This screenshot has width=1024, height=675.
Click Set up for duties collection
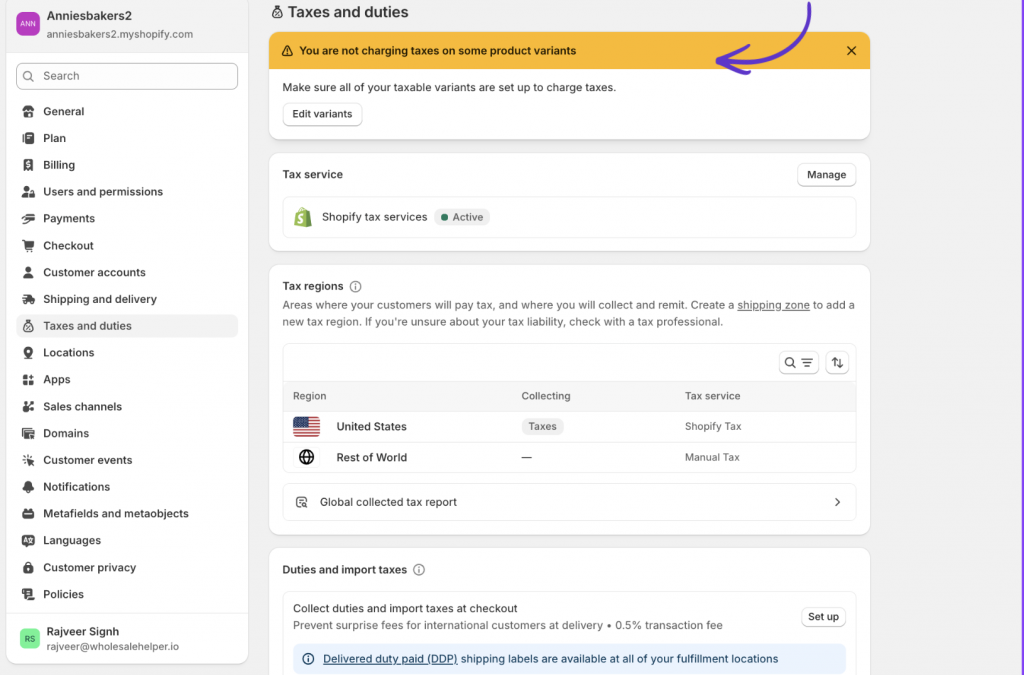[x=823, y=617]
